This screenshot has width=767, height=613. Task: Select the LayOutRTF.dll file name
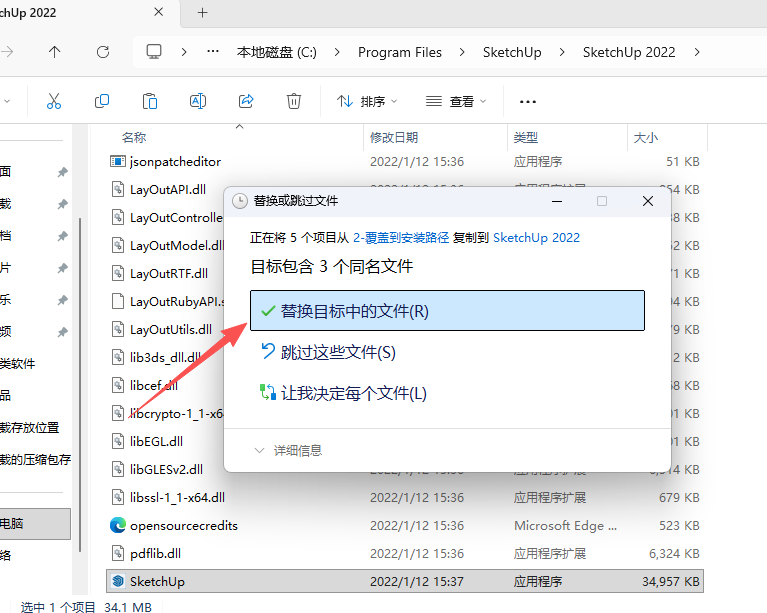[x=169, y=273]
